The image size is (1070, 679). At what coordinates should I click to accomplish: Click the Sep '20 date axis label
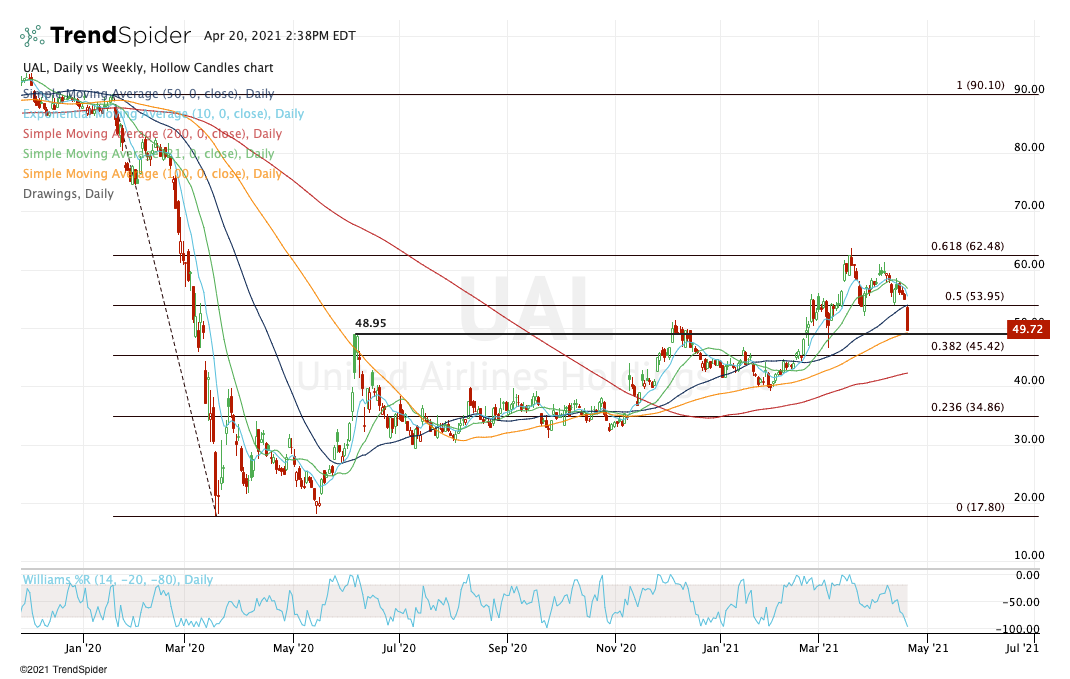click(508, 648)
